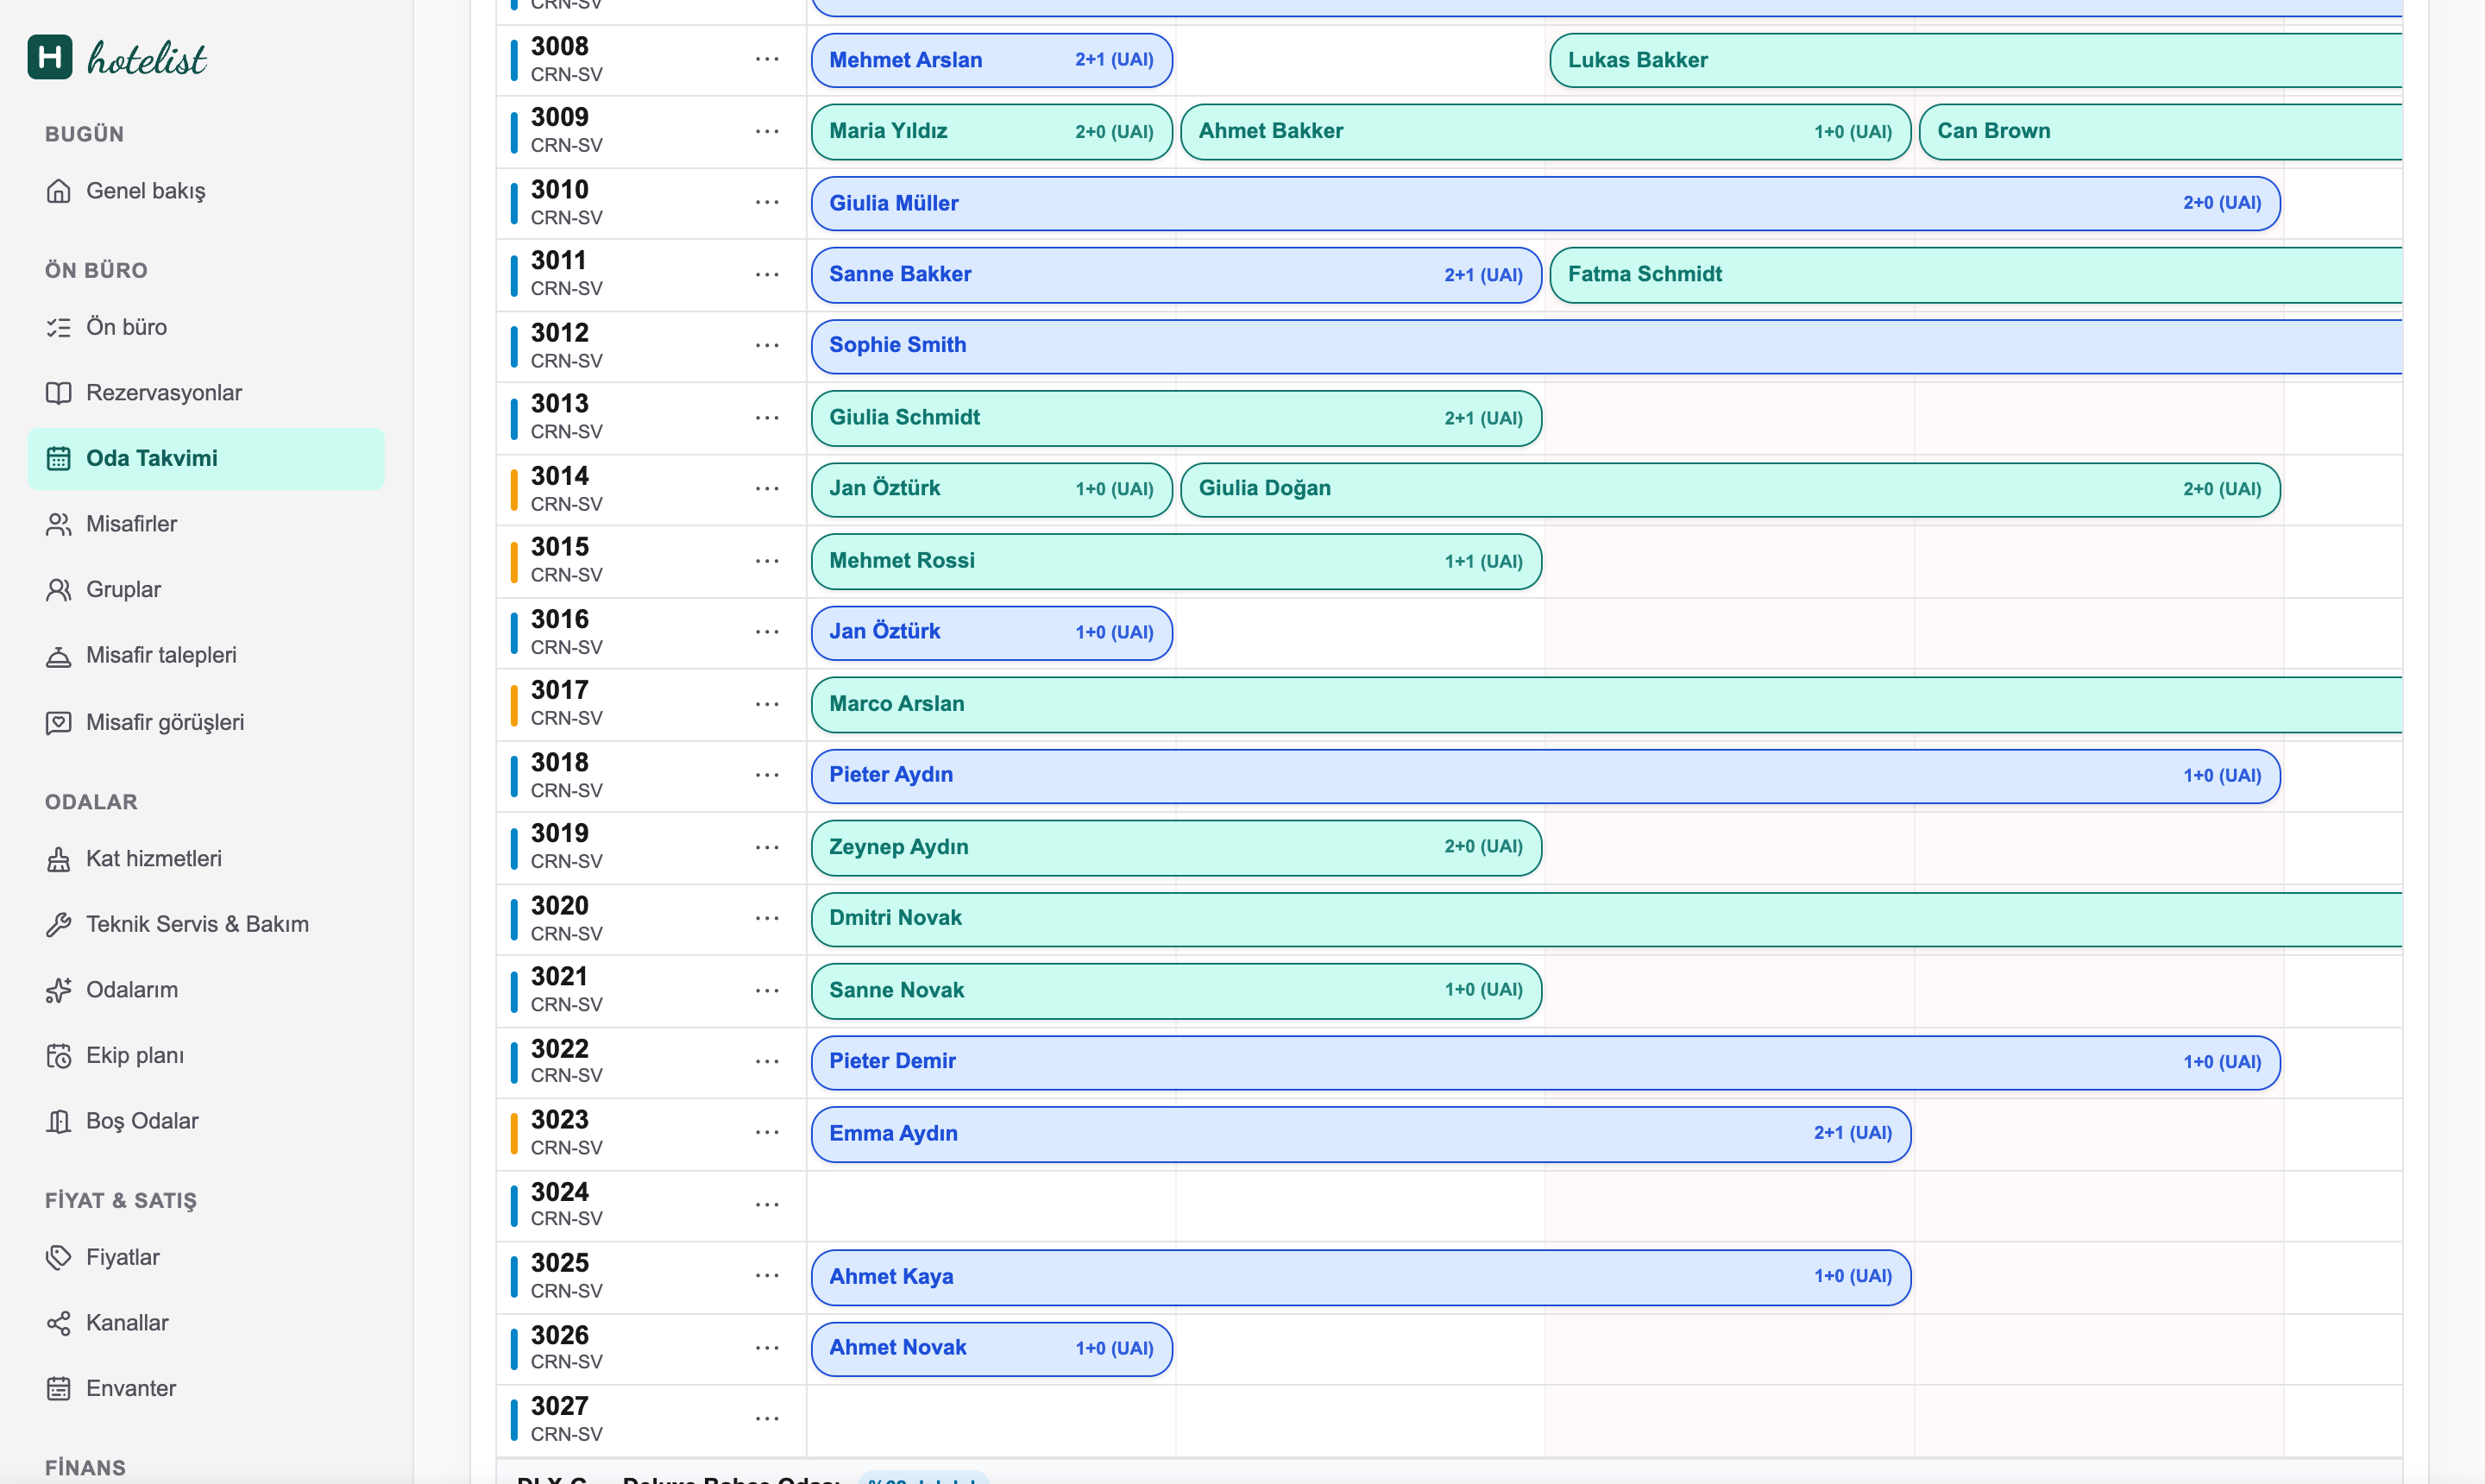The height and width of the screenshot is (1484, 2485).
Task: Open Genel bakış home icon
Action: point(59,191)
